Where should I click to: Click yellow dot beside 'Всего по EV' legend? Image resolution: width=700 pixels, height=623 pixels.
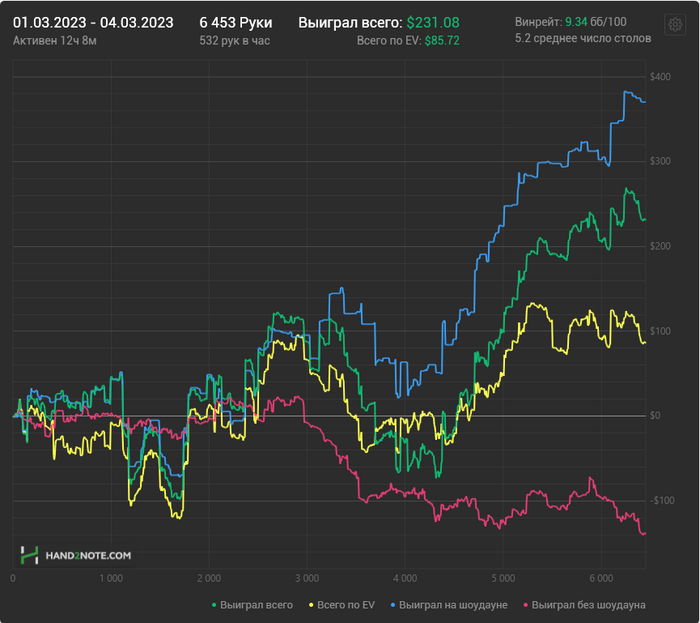[x=312, y=605]
